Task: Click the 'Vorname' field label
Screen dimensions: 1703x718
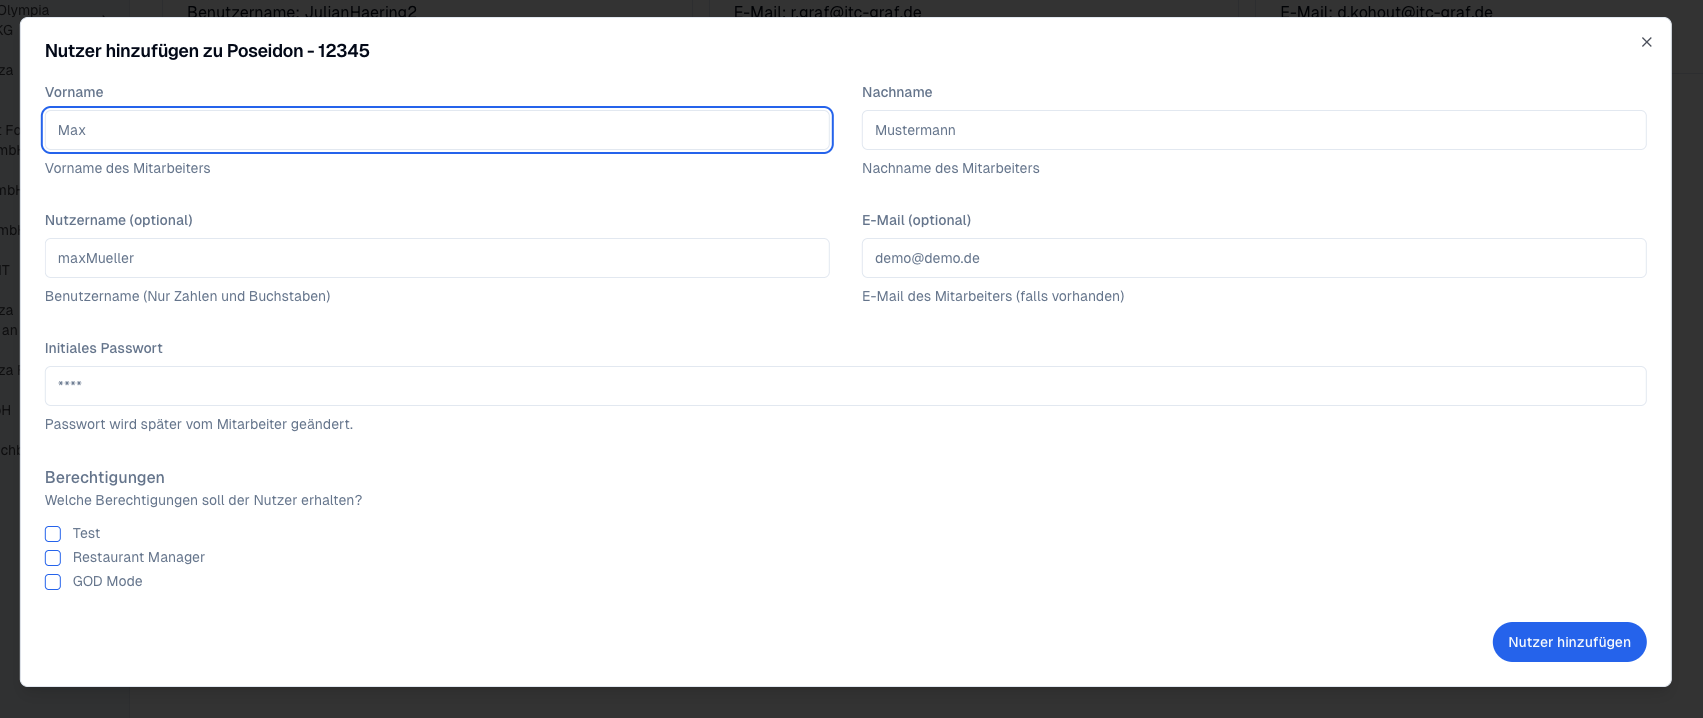Action: [74, 92]
